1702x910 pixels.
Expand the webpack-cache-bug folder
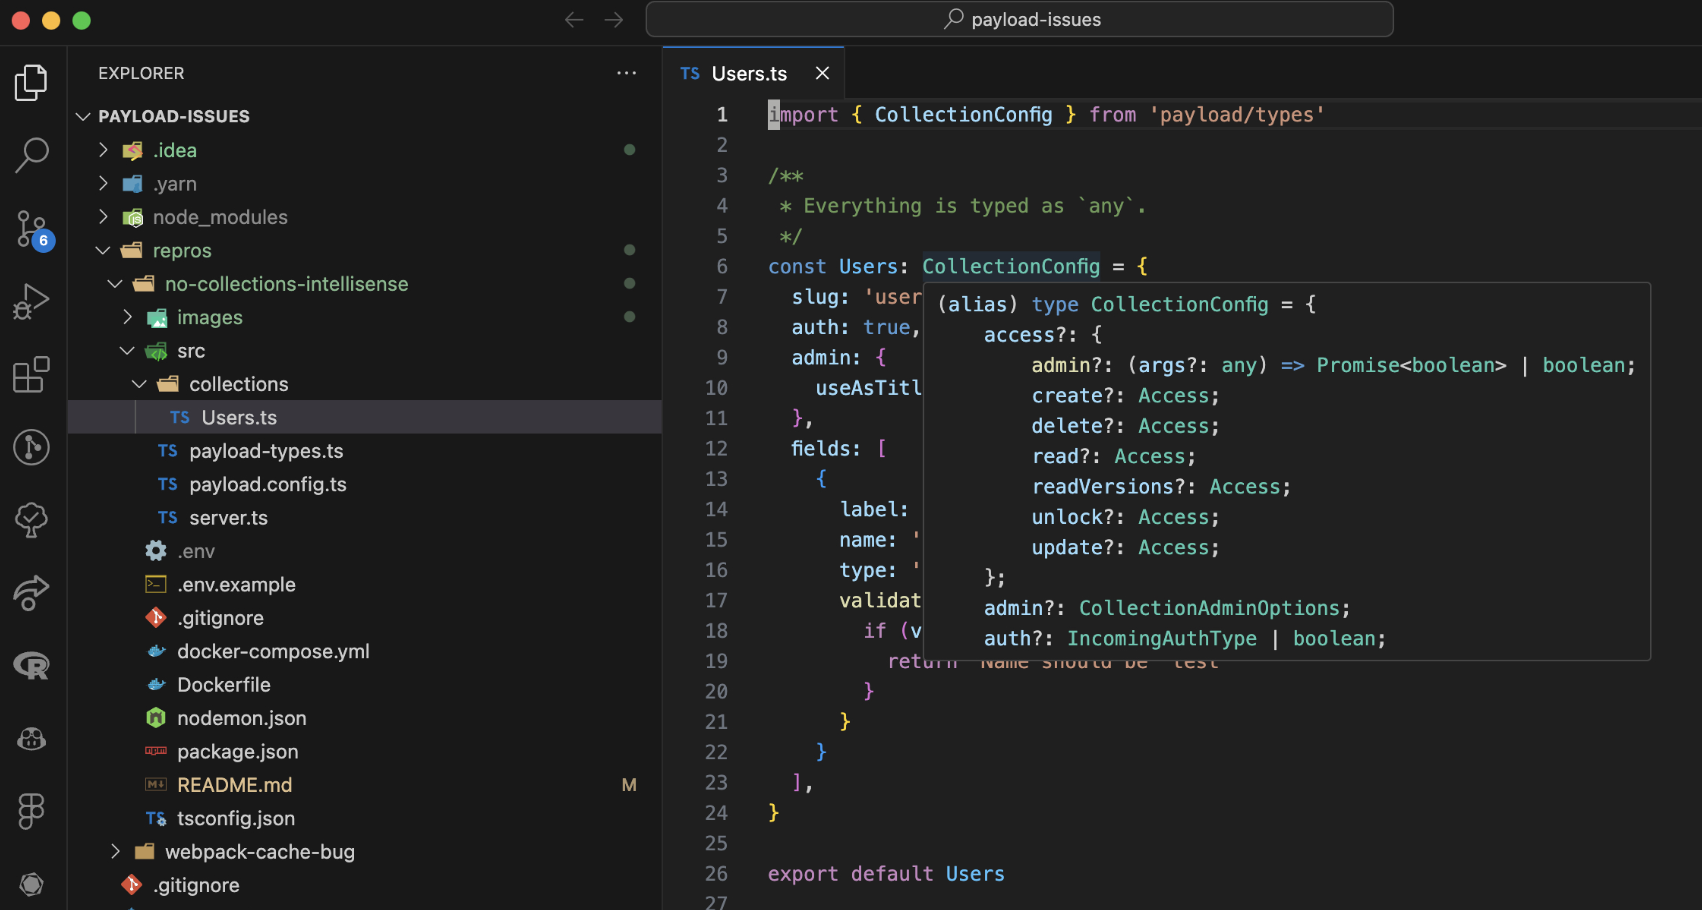click(x=115, y=851)
